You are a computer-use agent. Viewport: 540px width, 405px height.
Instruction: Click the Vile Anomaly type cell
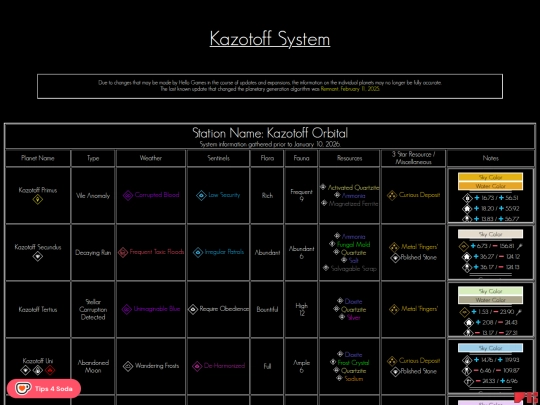coord(93,196)
